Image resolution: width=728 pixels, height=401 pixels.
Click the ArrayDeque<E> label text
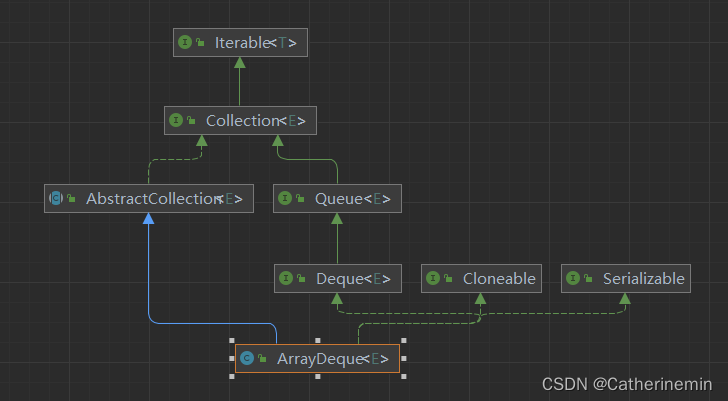(333, 358)
